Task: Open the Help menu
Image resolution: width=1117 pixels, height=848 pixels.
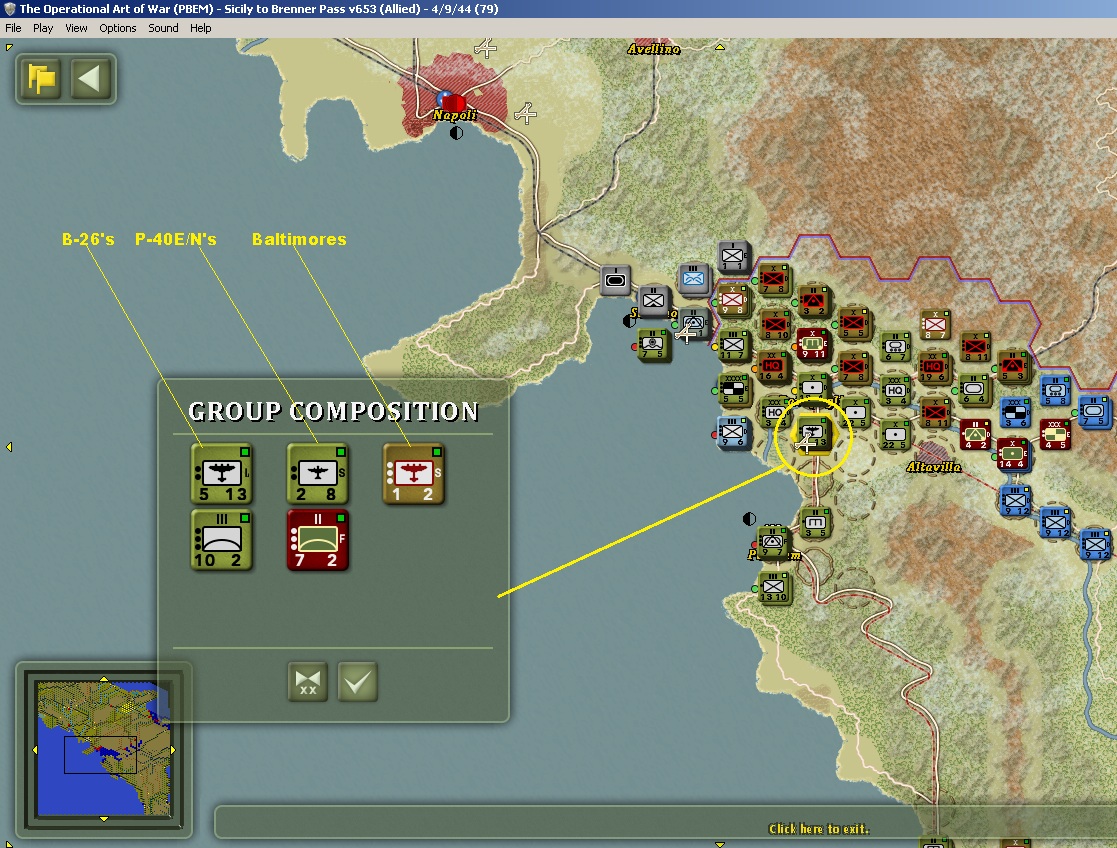Action: 200,28
